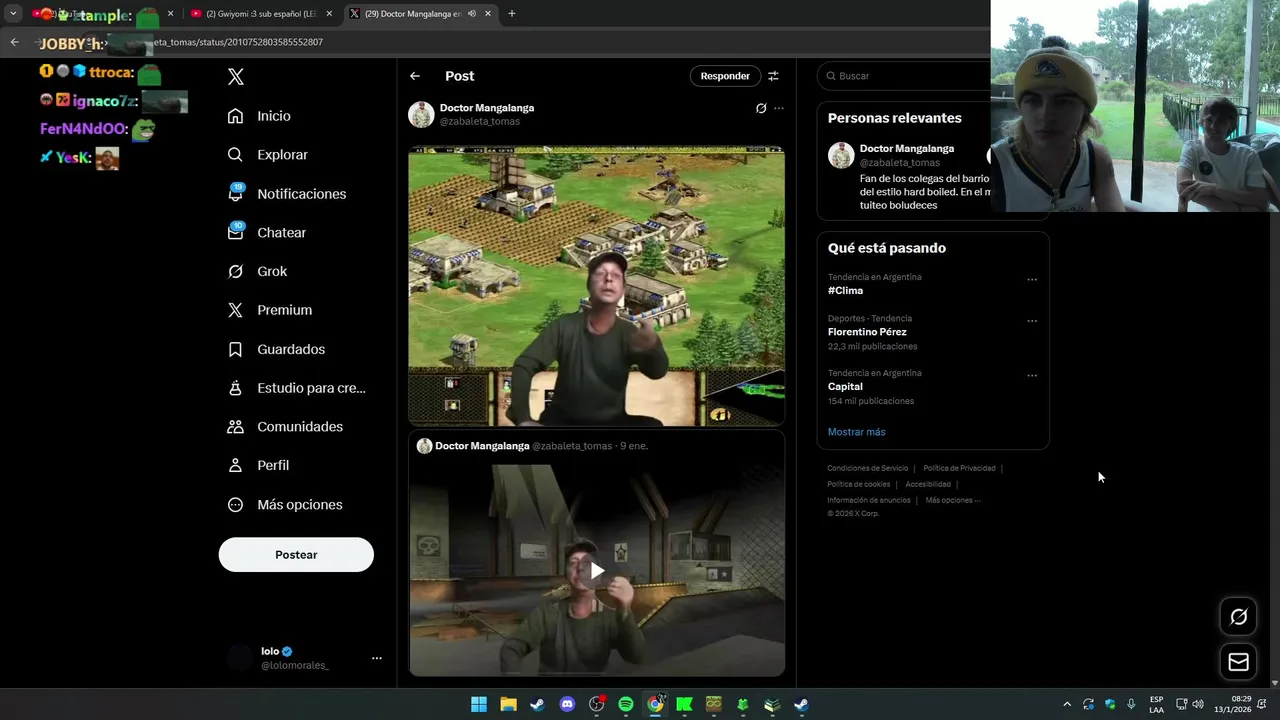Open account menu dots next to lolo
The width and height of the screenshot is (1280, 720).
[x=377, y=658]
